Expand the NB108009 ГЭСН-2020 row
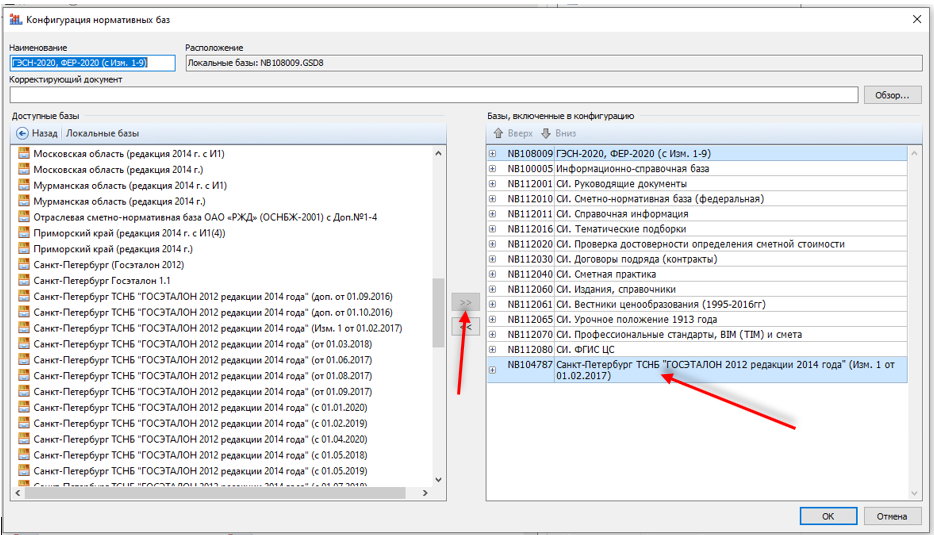 493,154
